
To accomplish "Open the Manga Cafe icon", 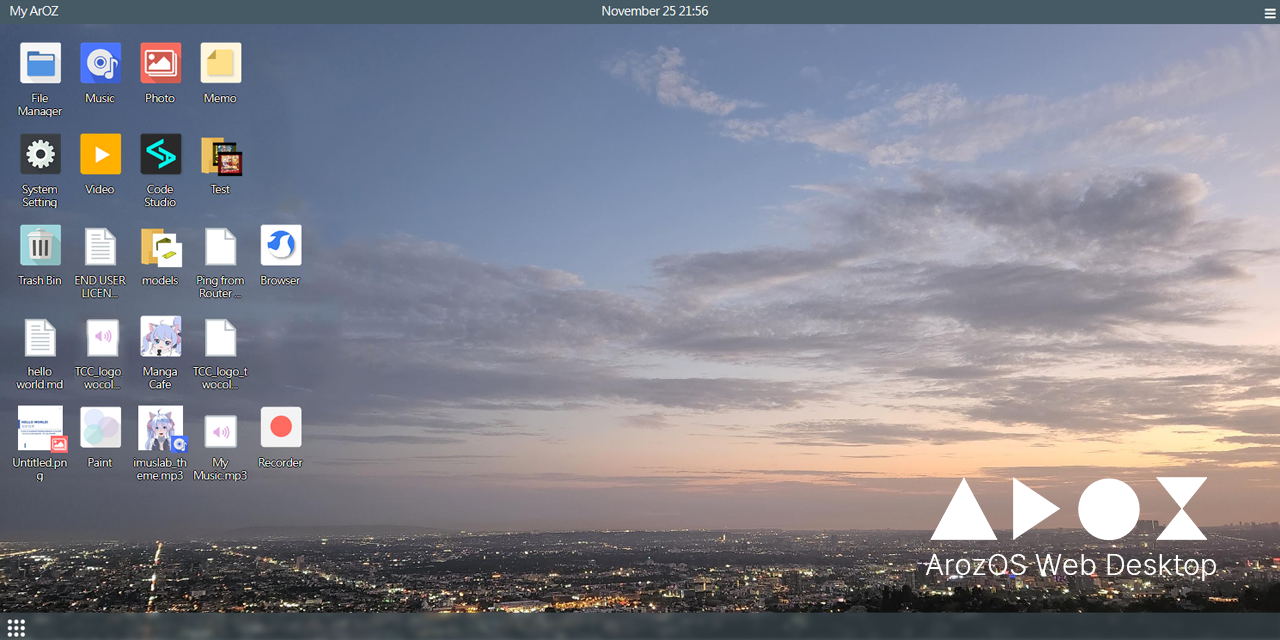I will pyautogui.click(x=160, y=337).
